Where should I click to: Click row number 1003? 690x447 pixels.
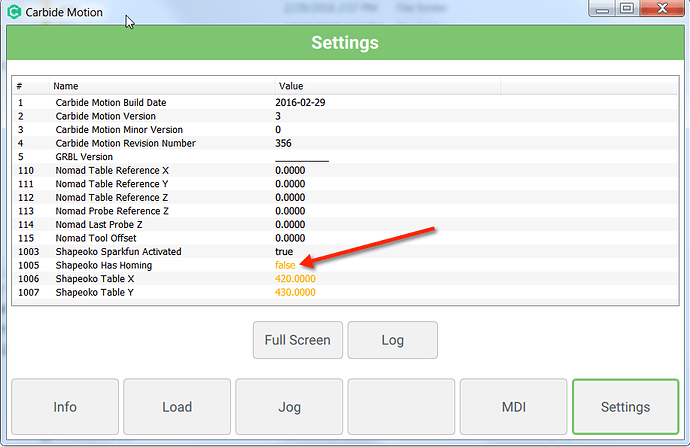[29, 252]
